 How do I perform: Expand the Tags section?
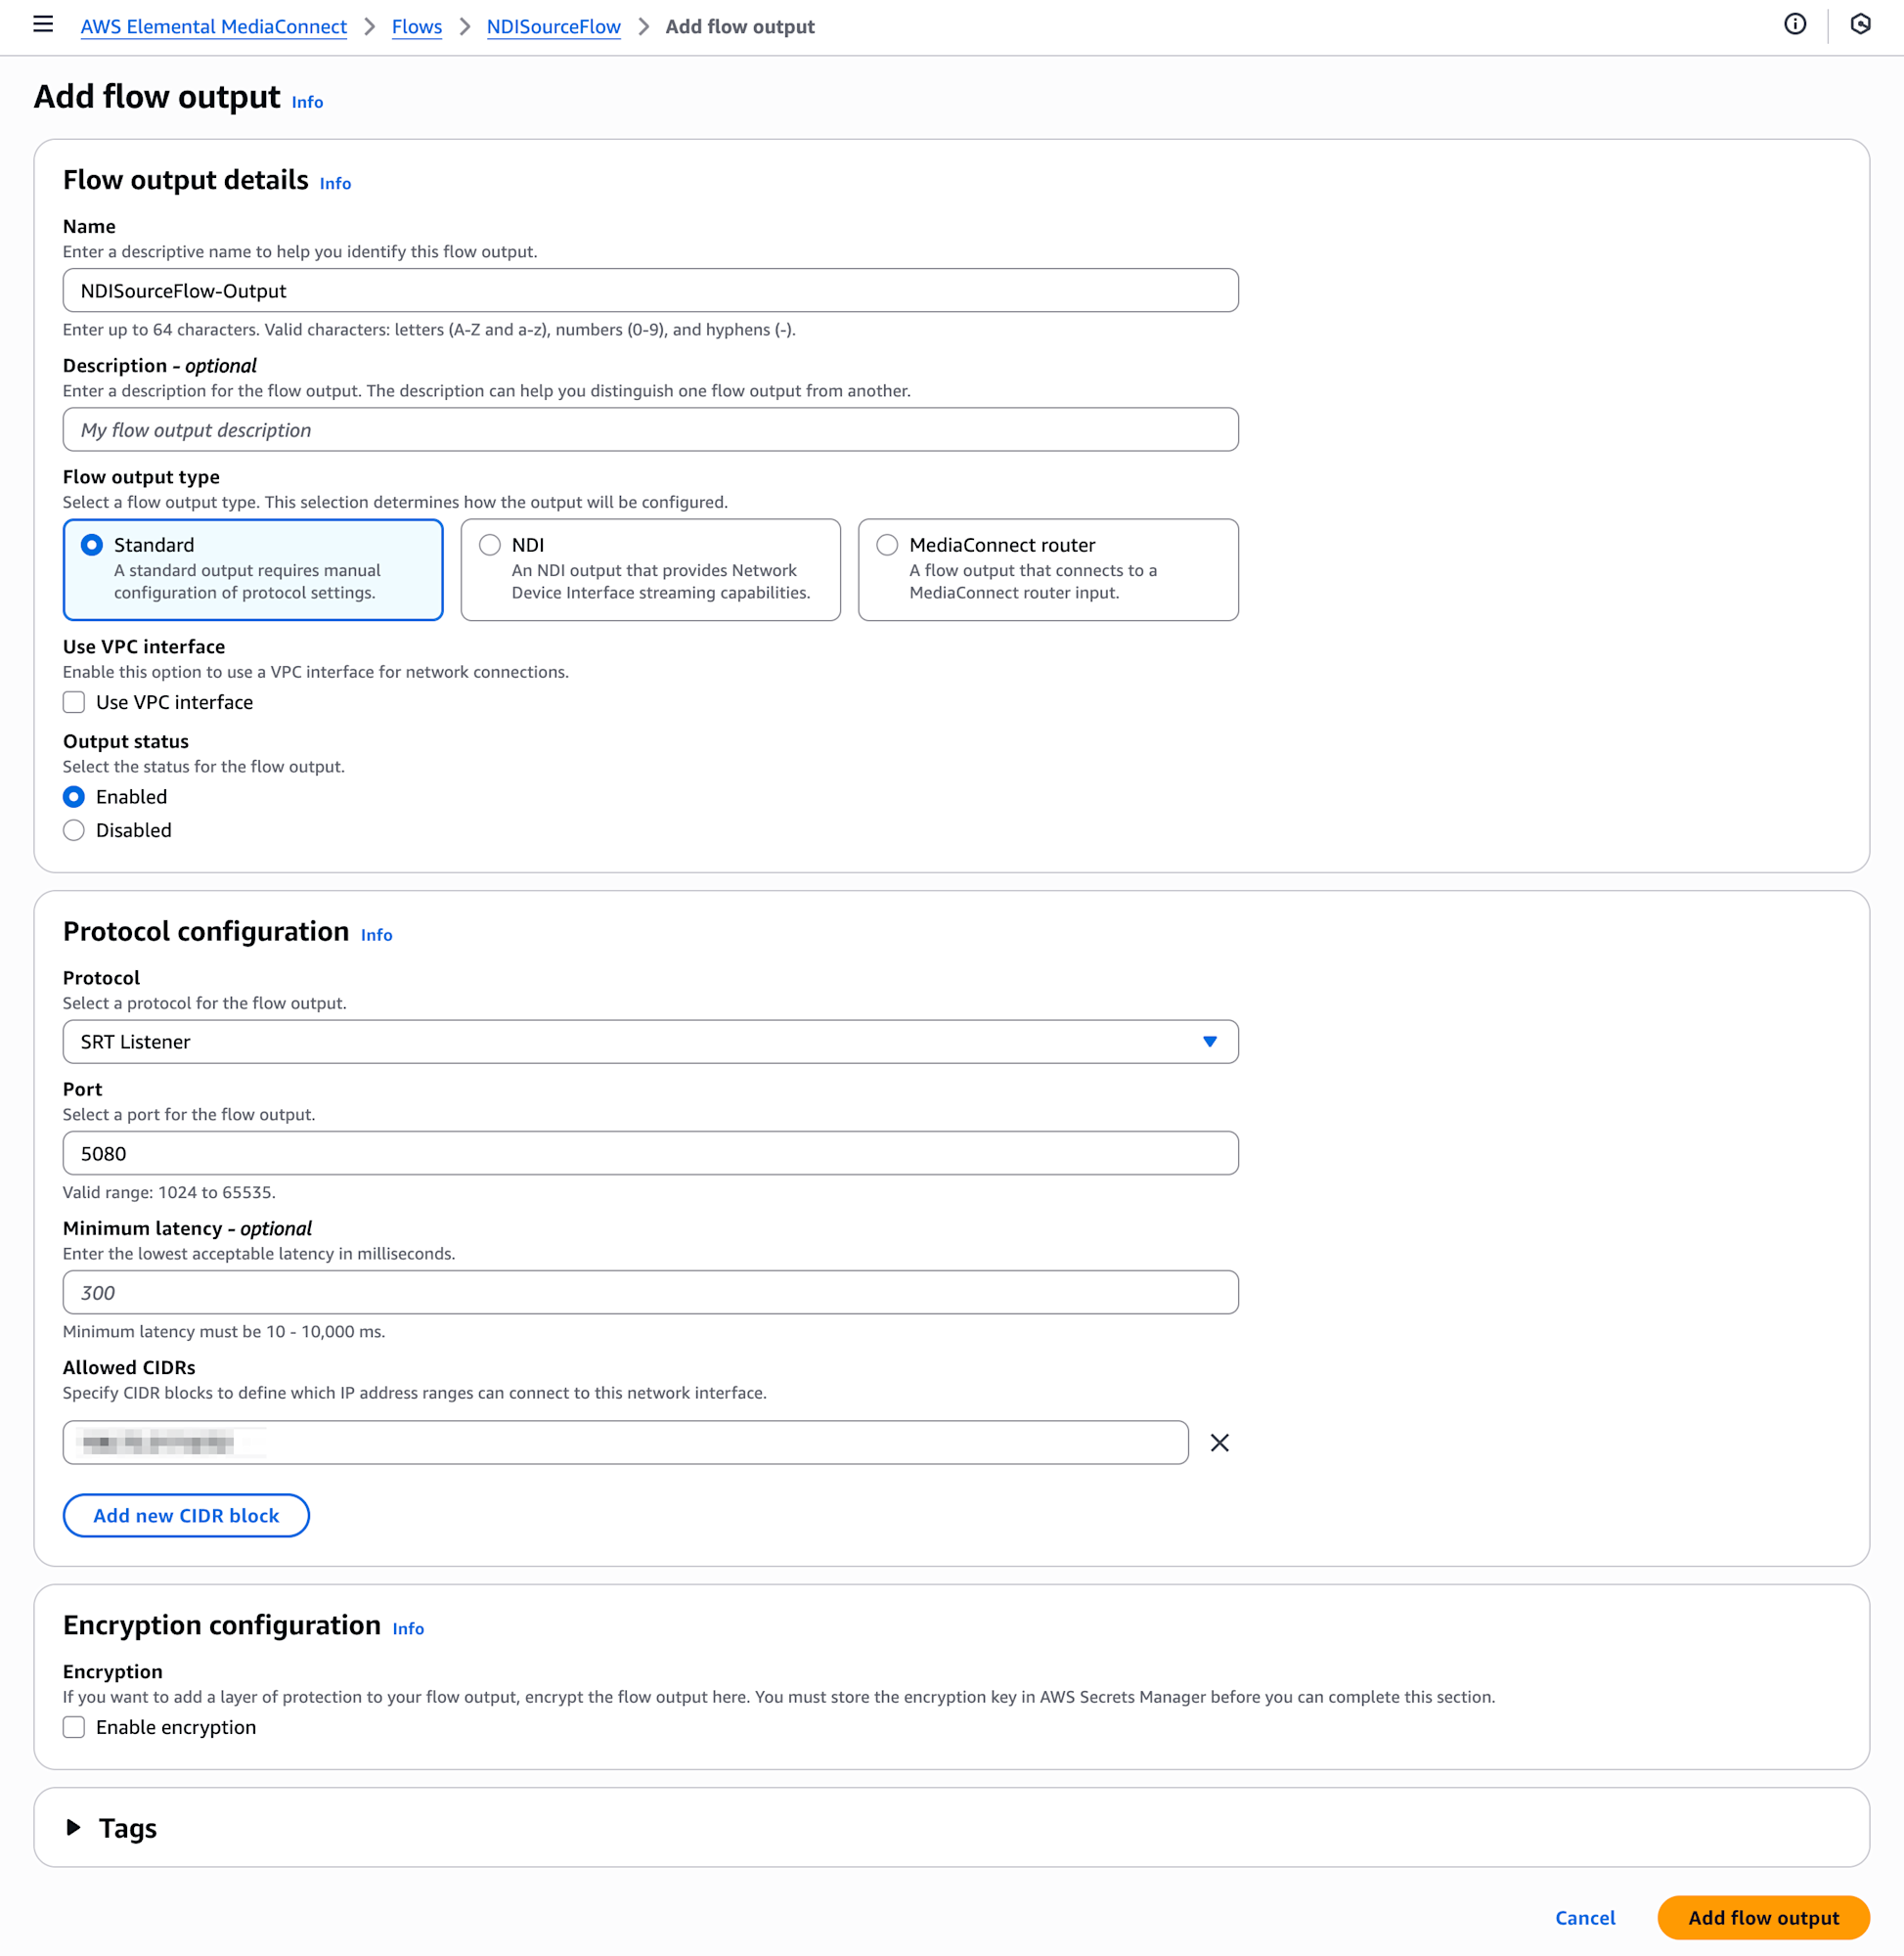click(74, 1828)
